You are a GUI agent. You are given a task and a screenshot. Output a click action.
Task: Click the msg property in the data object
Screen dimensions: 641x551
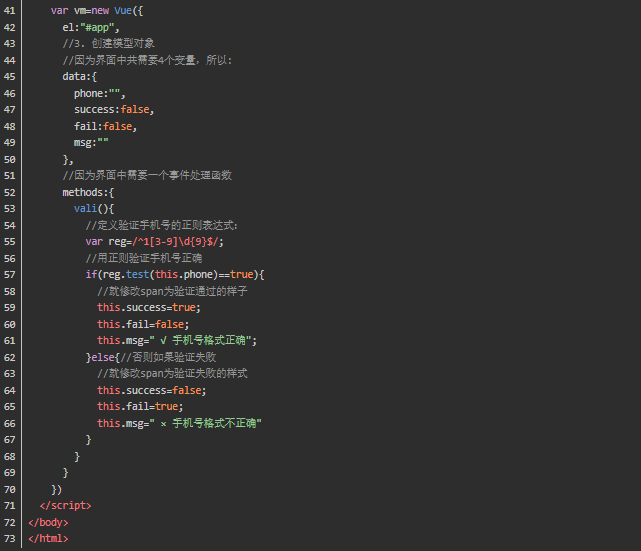click(83, 142)
